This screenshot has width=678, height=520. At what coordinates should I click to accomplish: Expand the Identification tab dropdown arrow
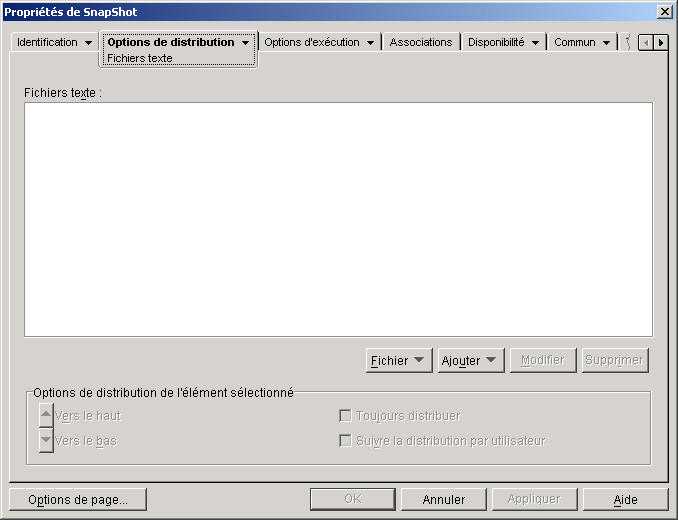click(88, 43)
